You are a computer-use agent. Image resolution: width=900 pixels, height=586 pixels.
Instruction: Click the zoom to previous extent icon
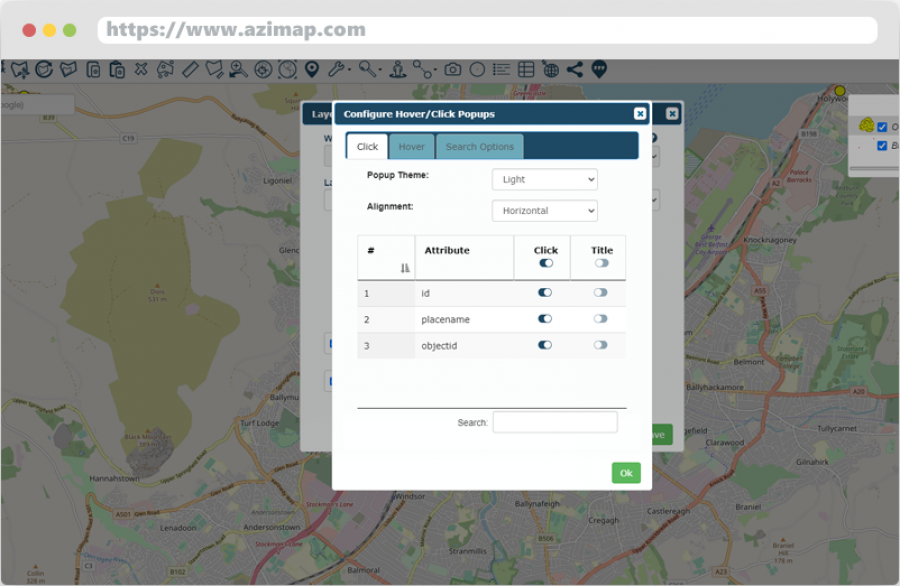tap(238, 70)
